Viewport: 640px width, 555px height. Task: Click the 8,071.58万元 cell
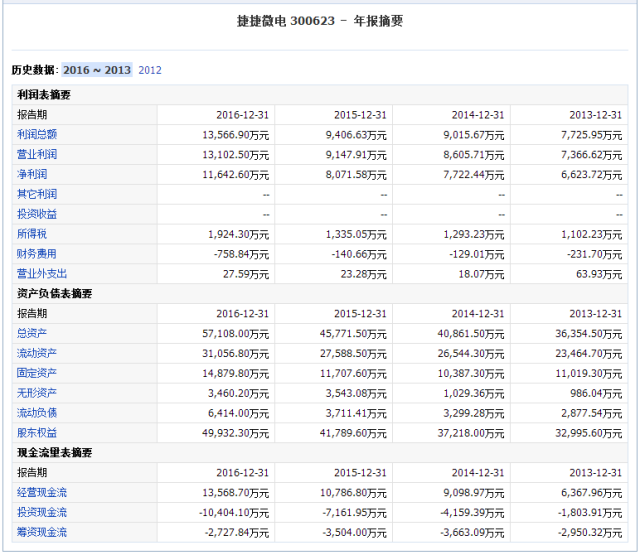click(356, 175)
